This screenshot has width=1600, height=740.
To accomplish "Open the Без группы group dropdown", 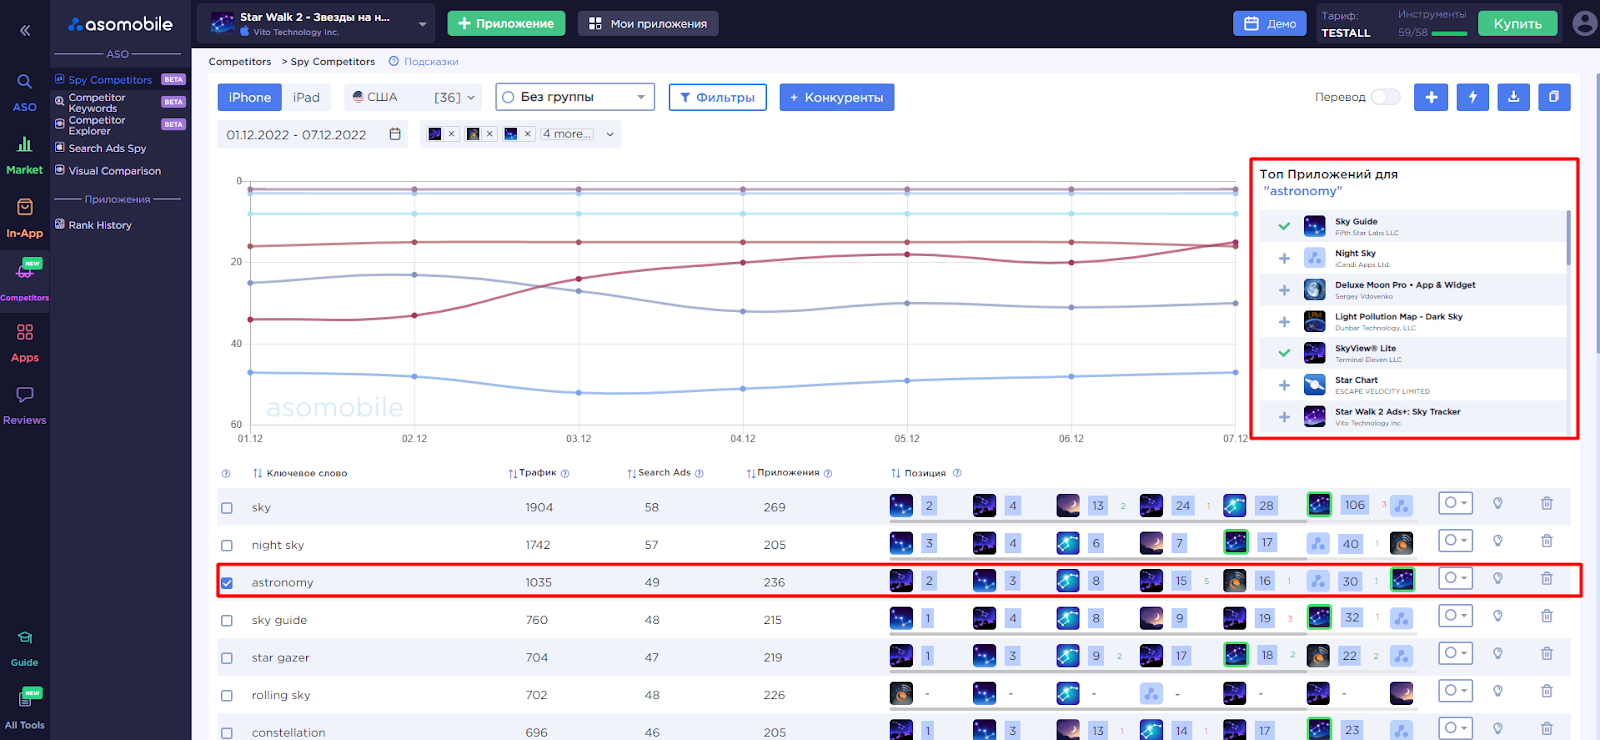I will pyautogui.click(x=575, y=97).
